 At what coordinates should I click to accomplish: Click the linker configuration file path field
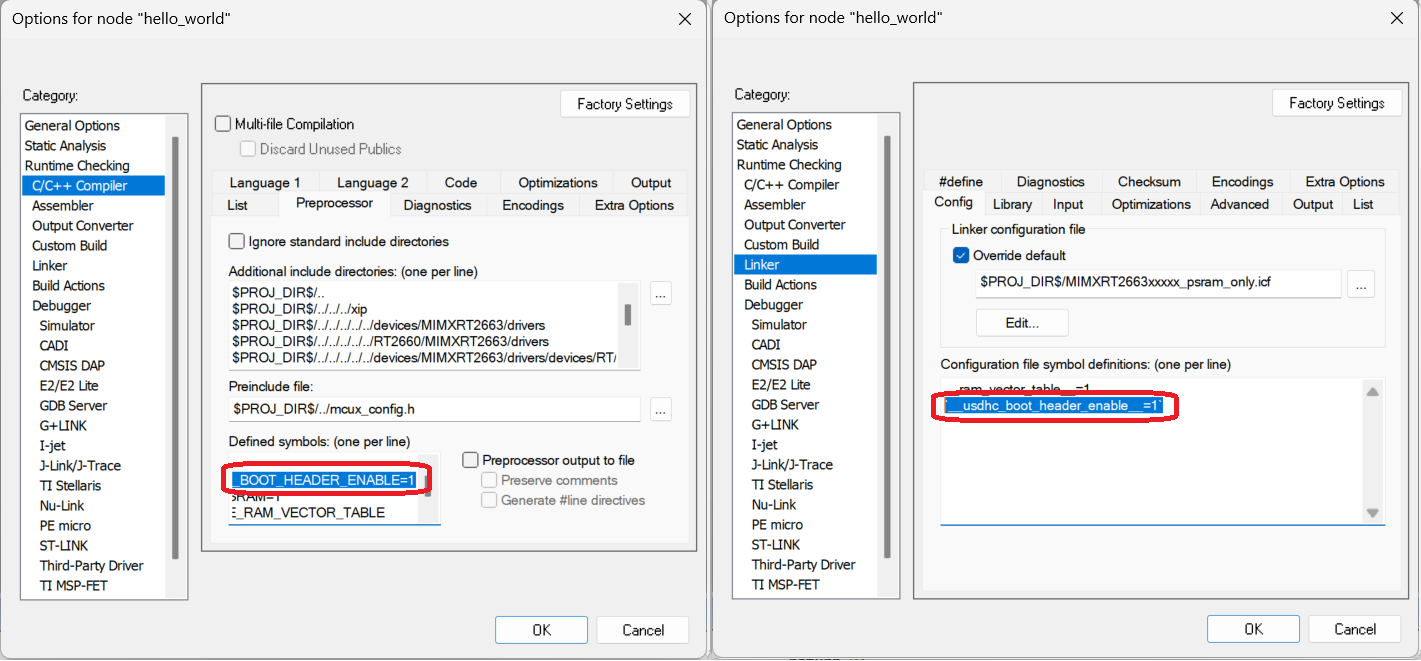click(x=1158, y=283)
